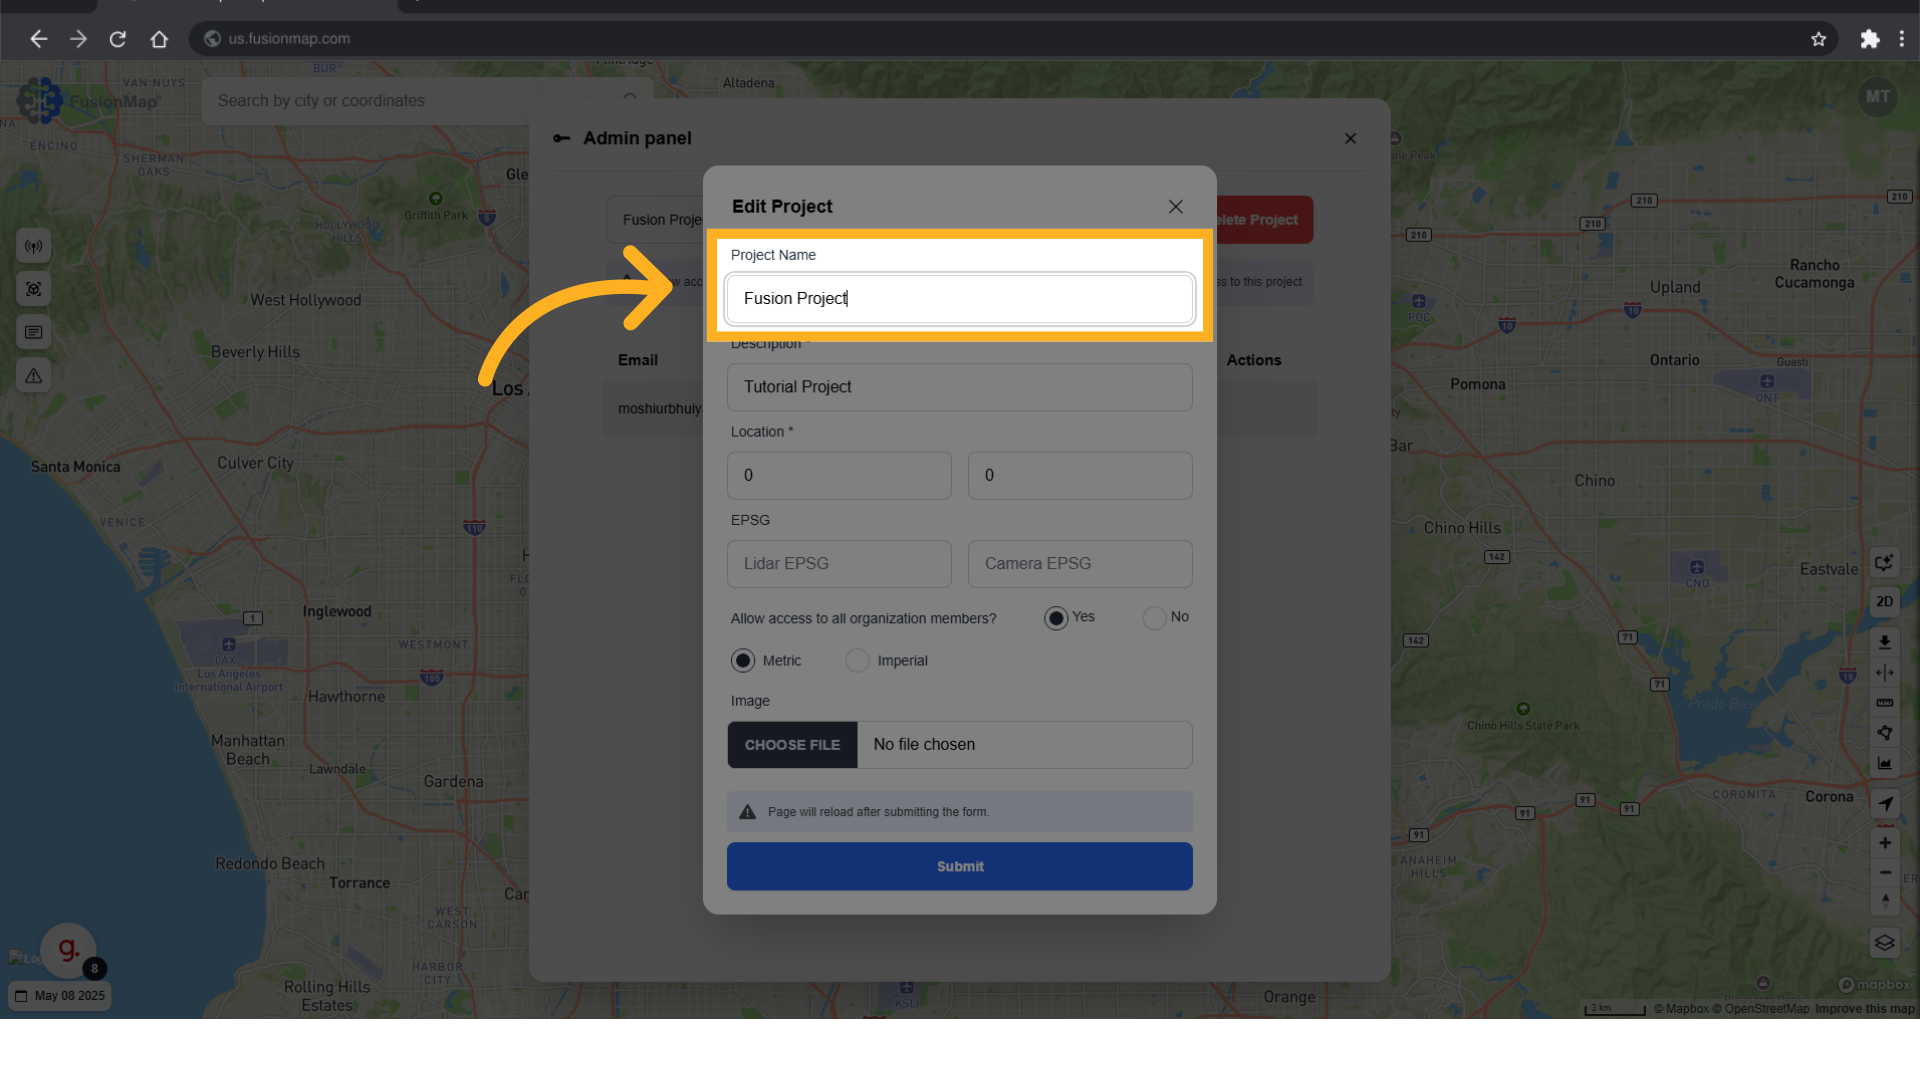Click the Lidar EPSG field
The image size is (1920, 1080).
click(x=838, y=564)
